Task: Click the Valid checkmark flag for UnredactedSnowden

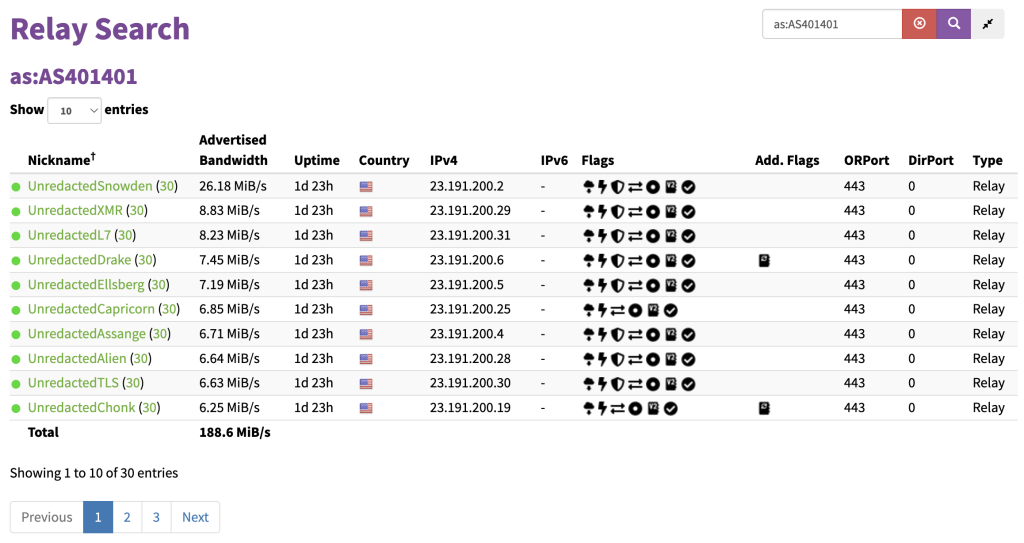Action: click(x=688, y=187)
